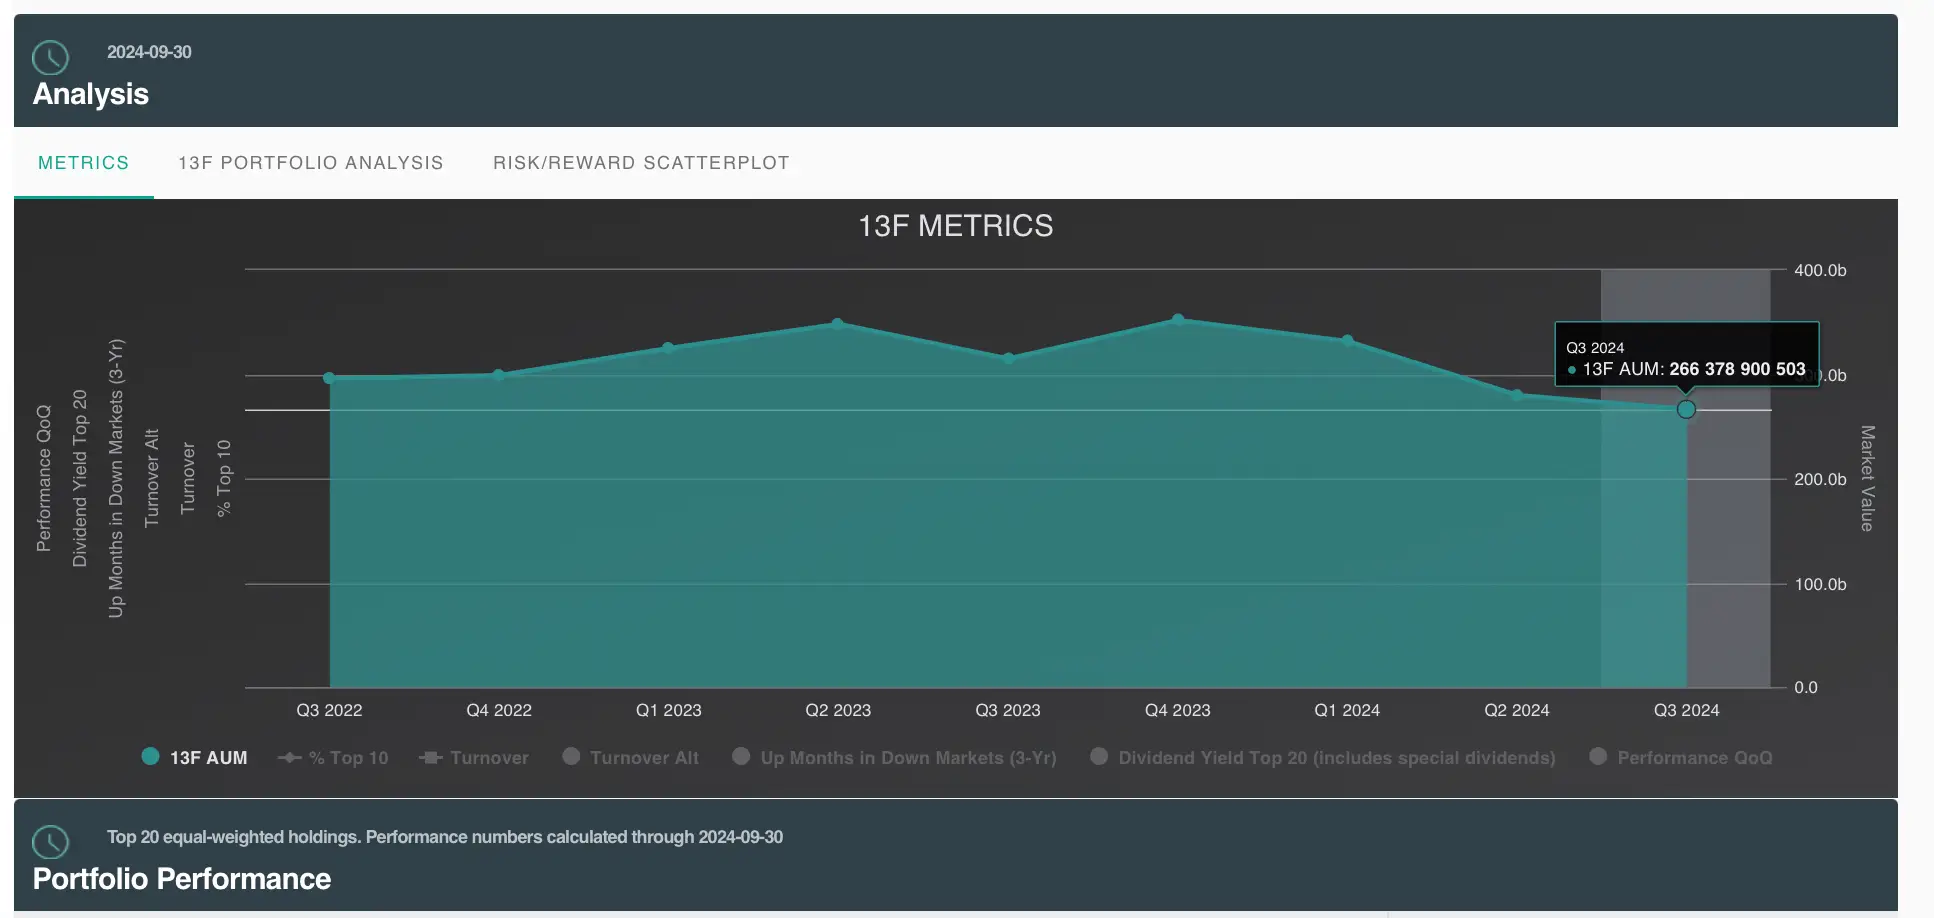Hide the 13F AUM series via legend label
This screenshot has width=1934, height=918.
208,758
